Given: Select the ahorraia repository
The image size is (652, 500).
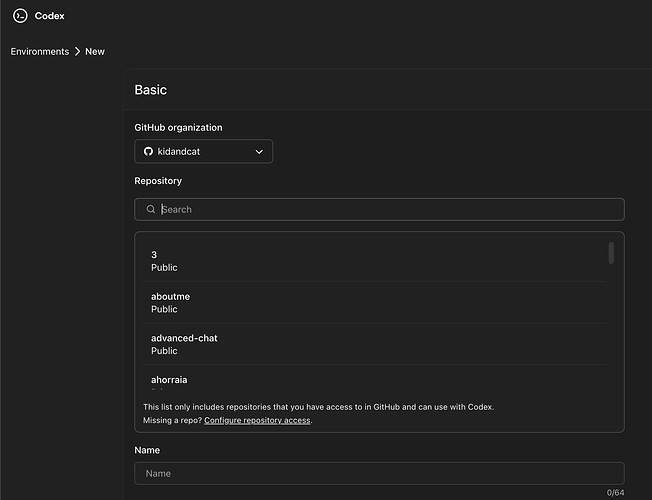Looking at the screenshot, I should [x=374, y=379].
